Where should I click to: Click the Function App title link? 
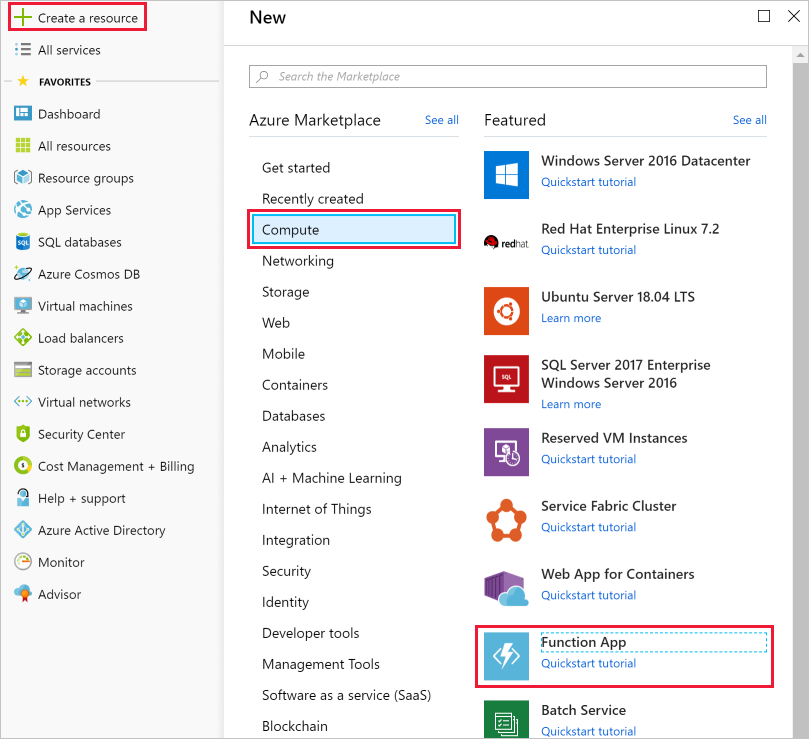(584, 642)
